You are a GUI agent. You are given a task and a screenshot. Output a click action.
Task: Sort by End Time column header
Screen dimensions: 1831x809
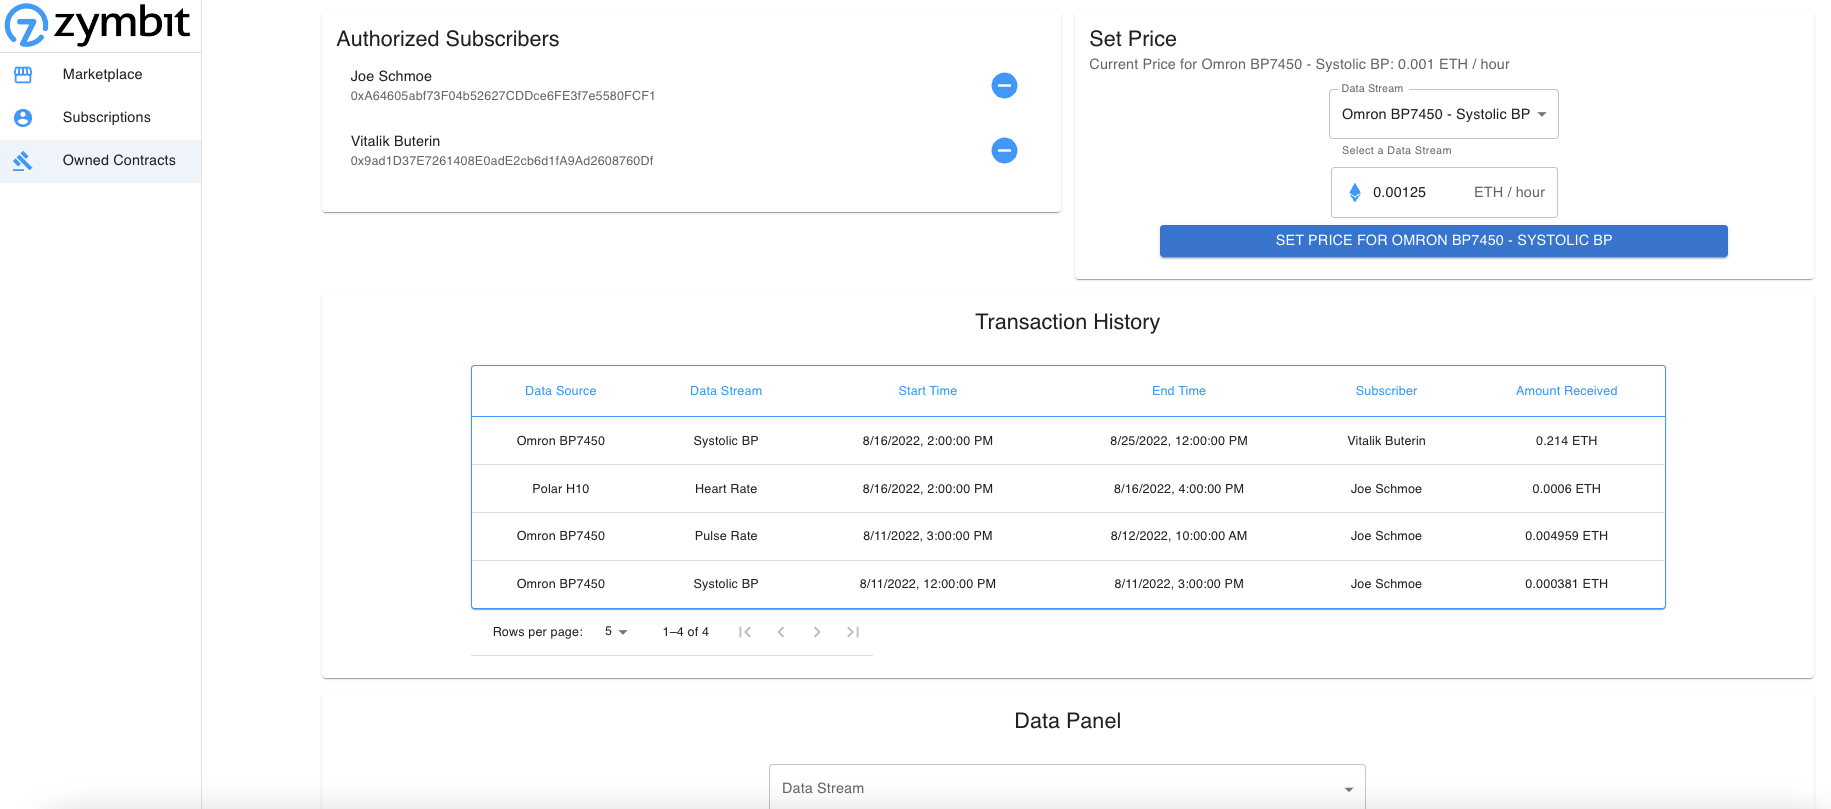[x=1178, y=391]
